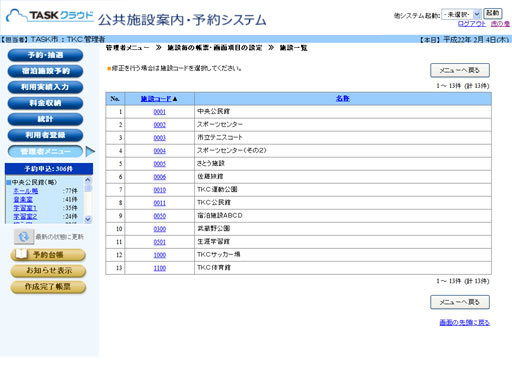Open the 他システム起動 dropdown showing 未選択

(x=461, y=14)
